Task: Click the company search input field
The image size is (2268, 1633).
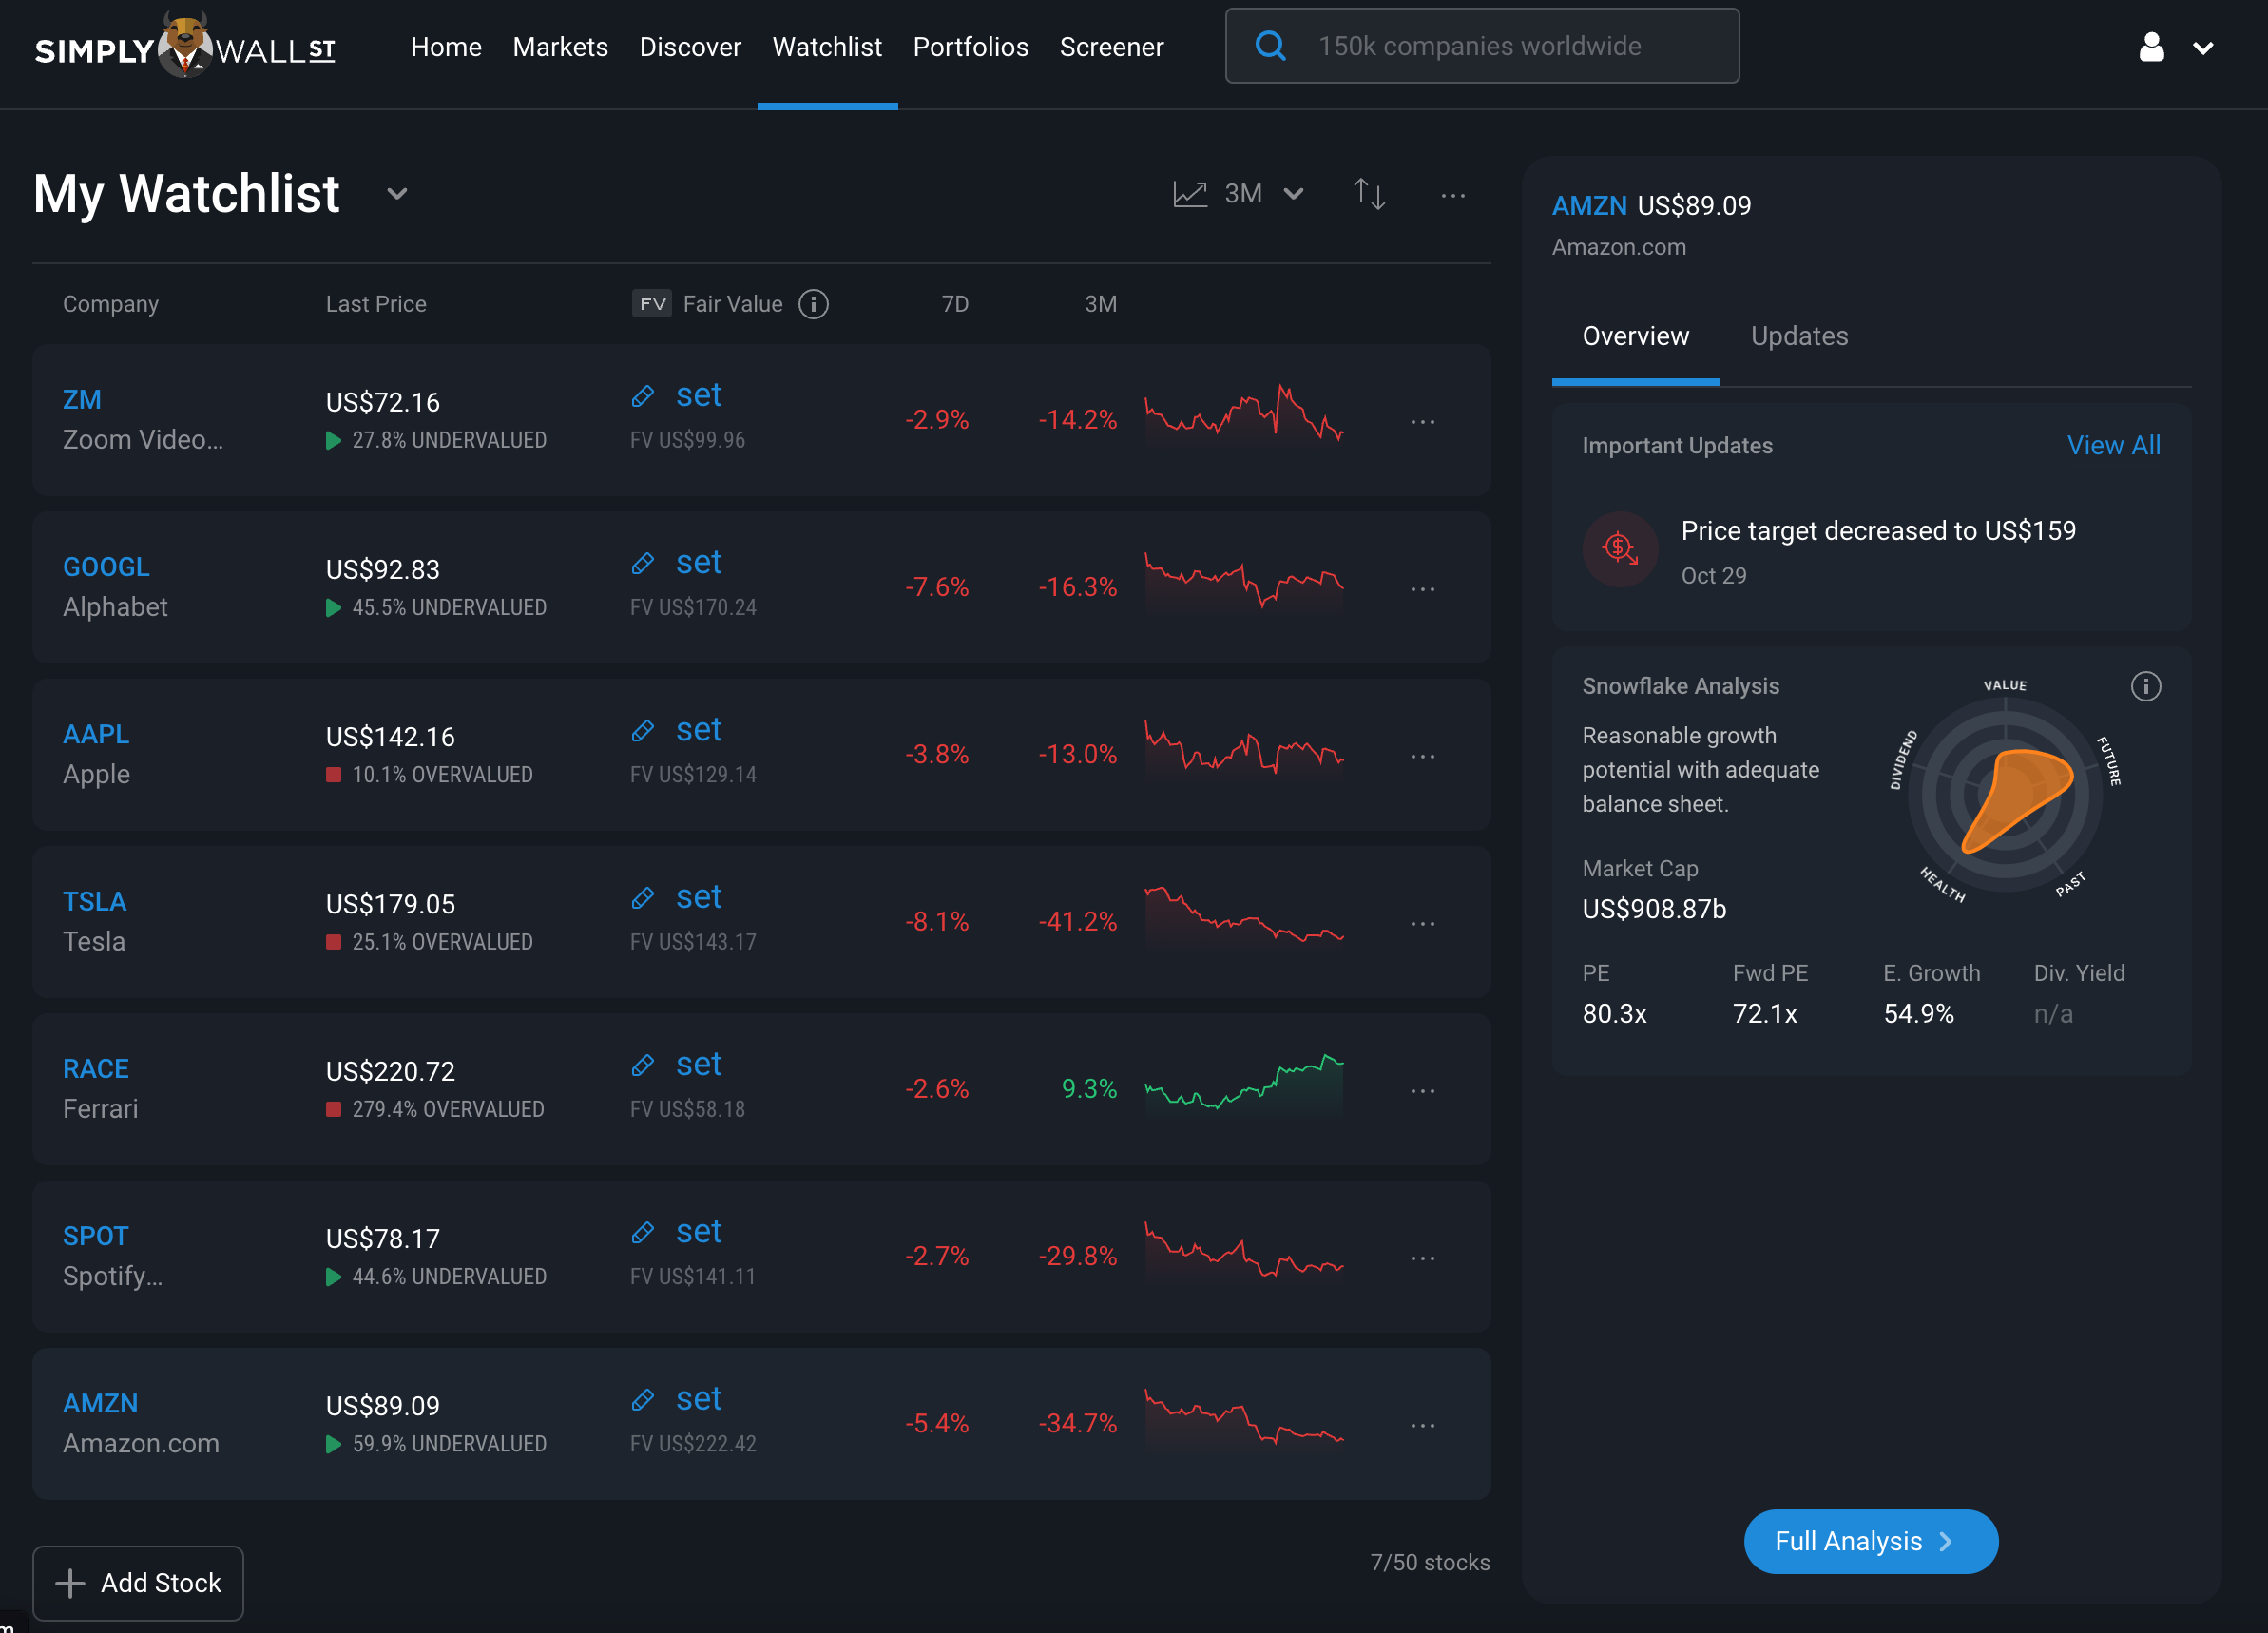Action: (1500, 47)
